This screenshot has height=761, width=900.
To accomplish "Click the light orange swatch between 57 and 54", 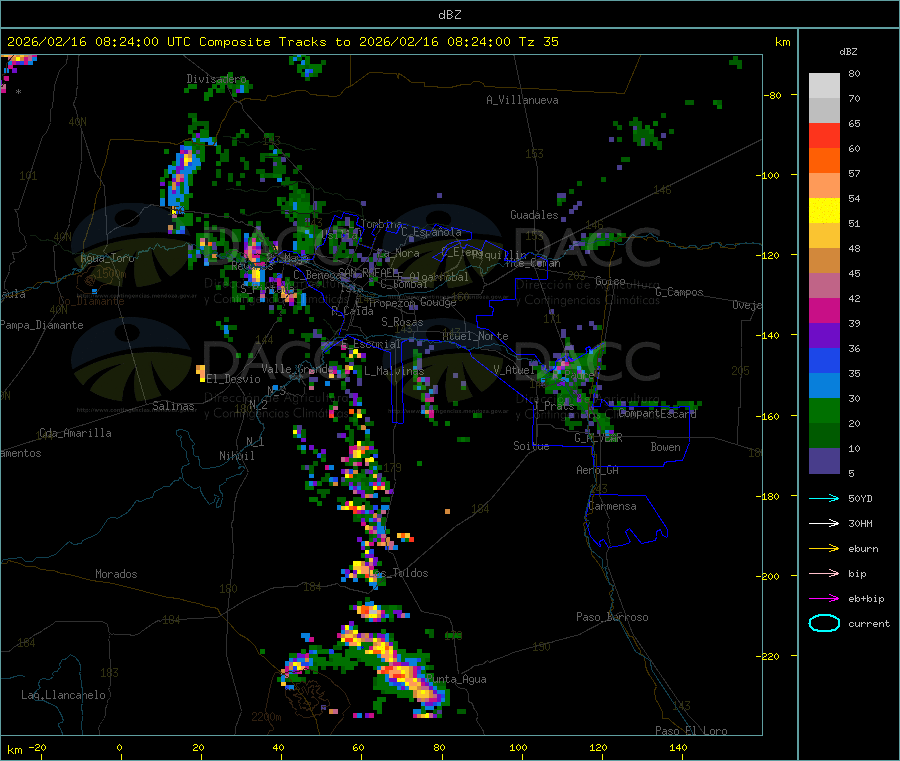I will (824, 186).
